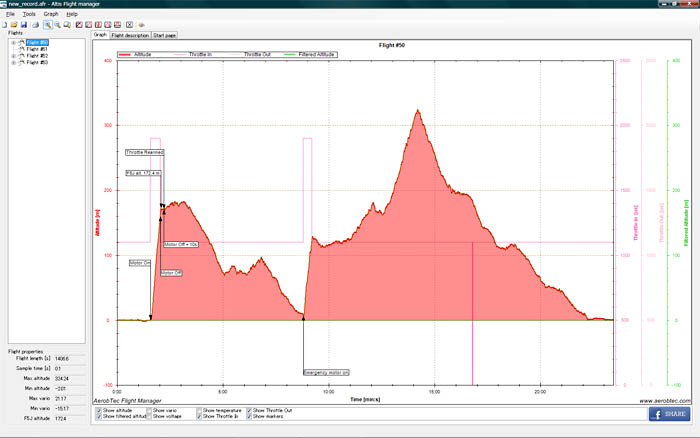Open the File menu
The image size is (700, 438).
tap(10, 14)
